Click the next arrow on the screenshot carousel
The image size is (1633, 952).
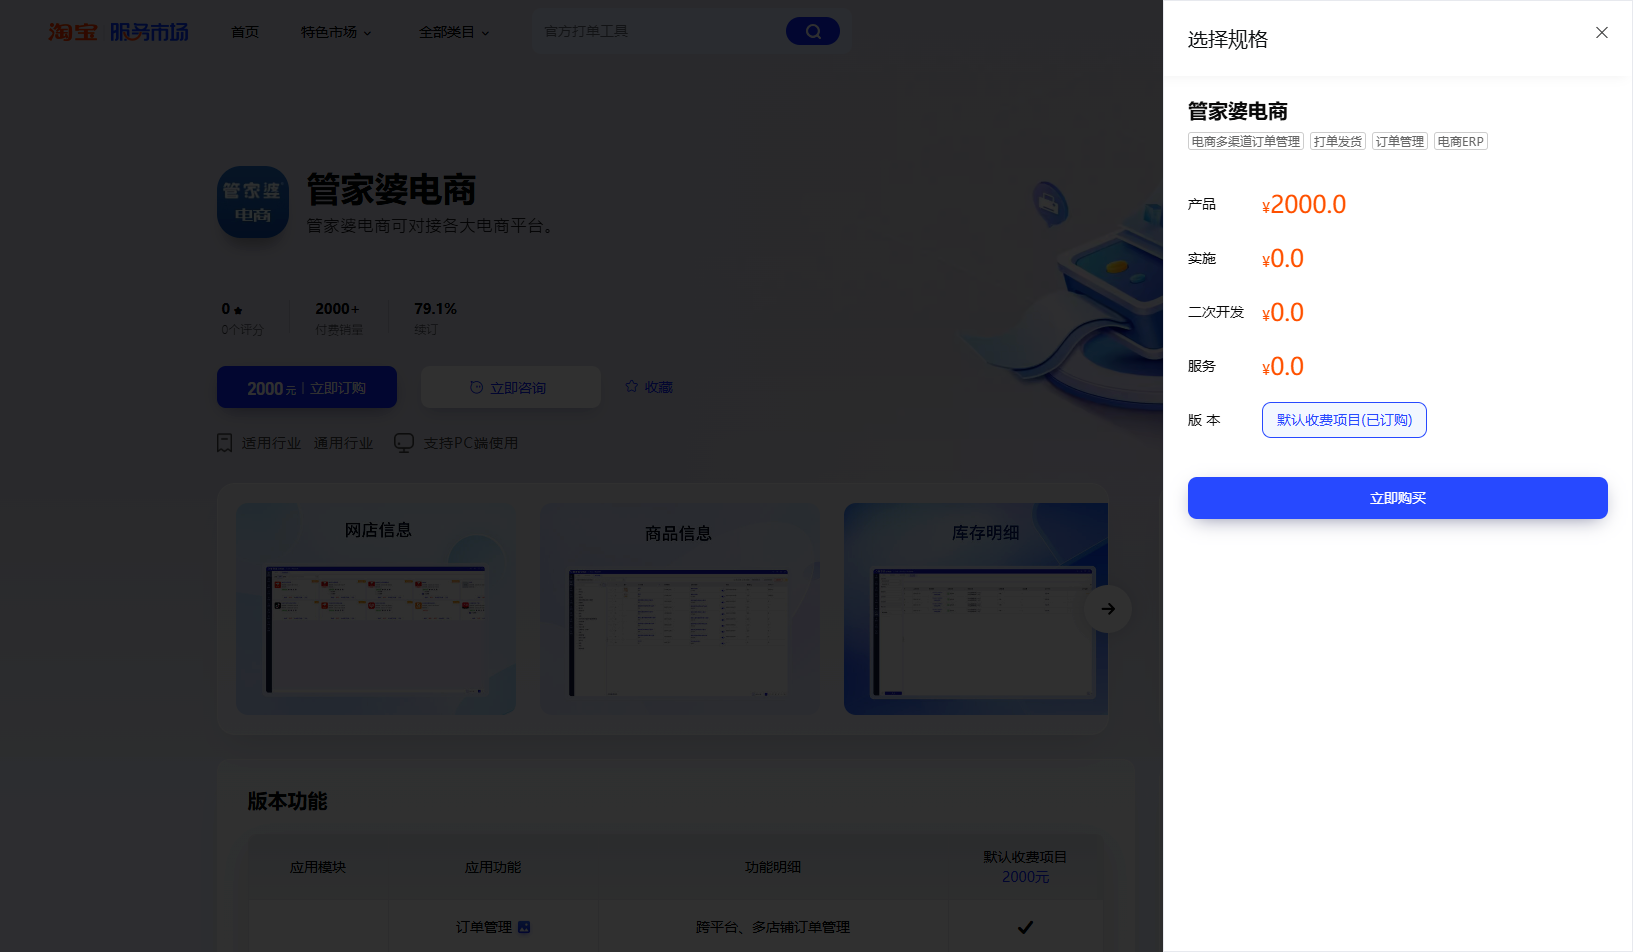[1108, 609]
